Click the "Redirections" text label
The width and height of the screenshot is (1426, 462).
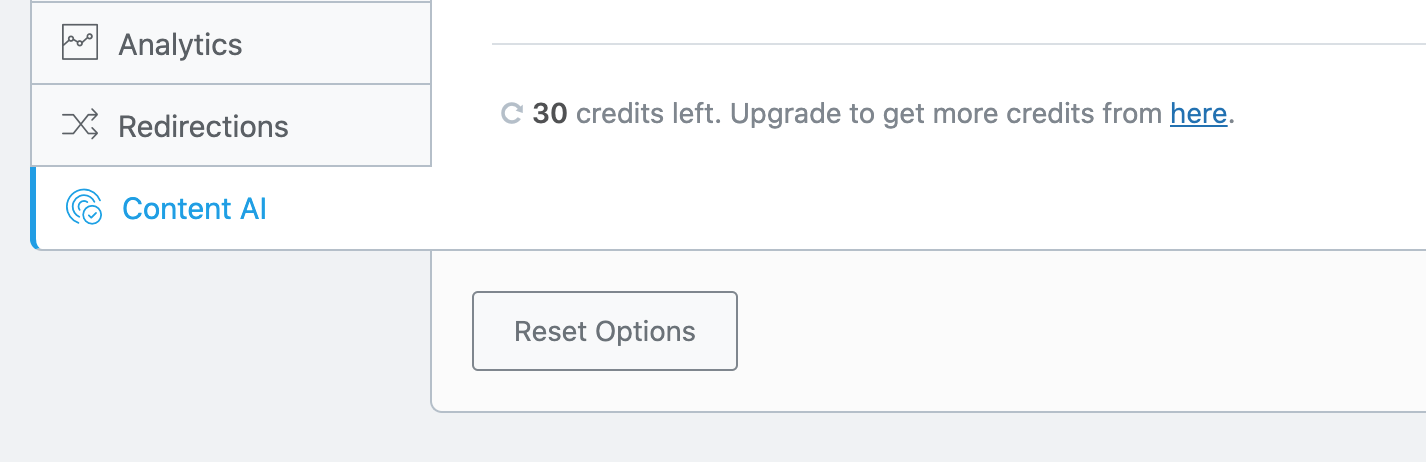tap(203, 126)
